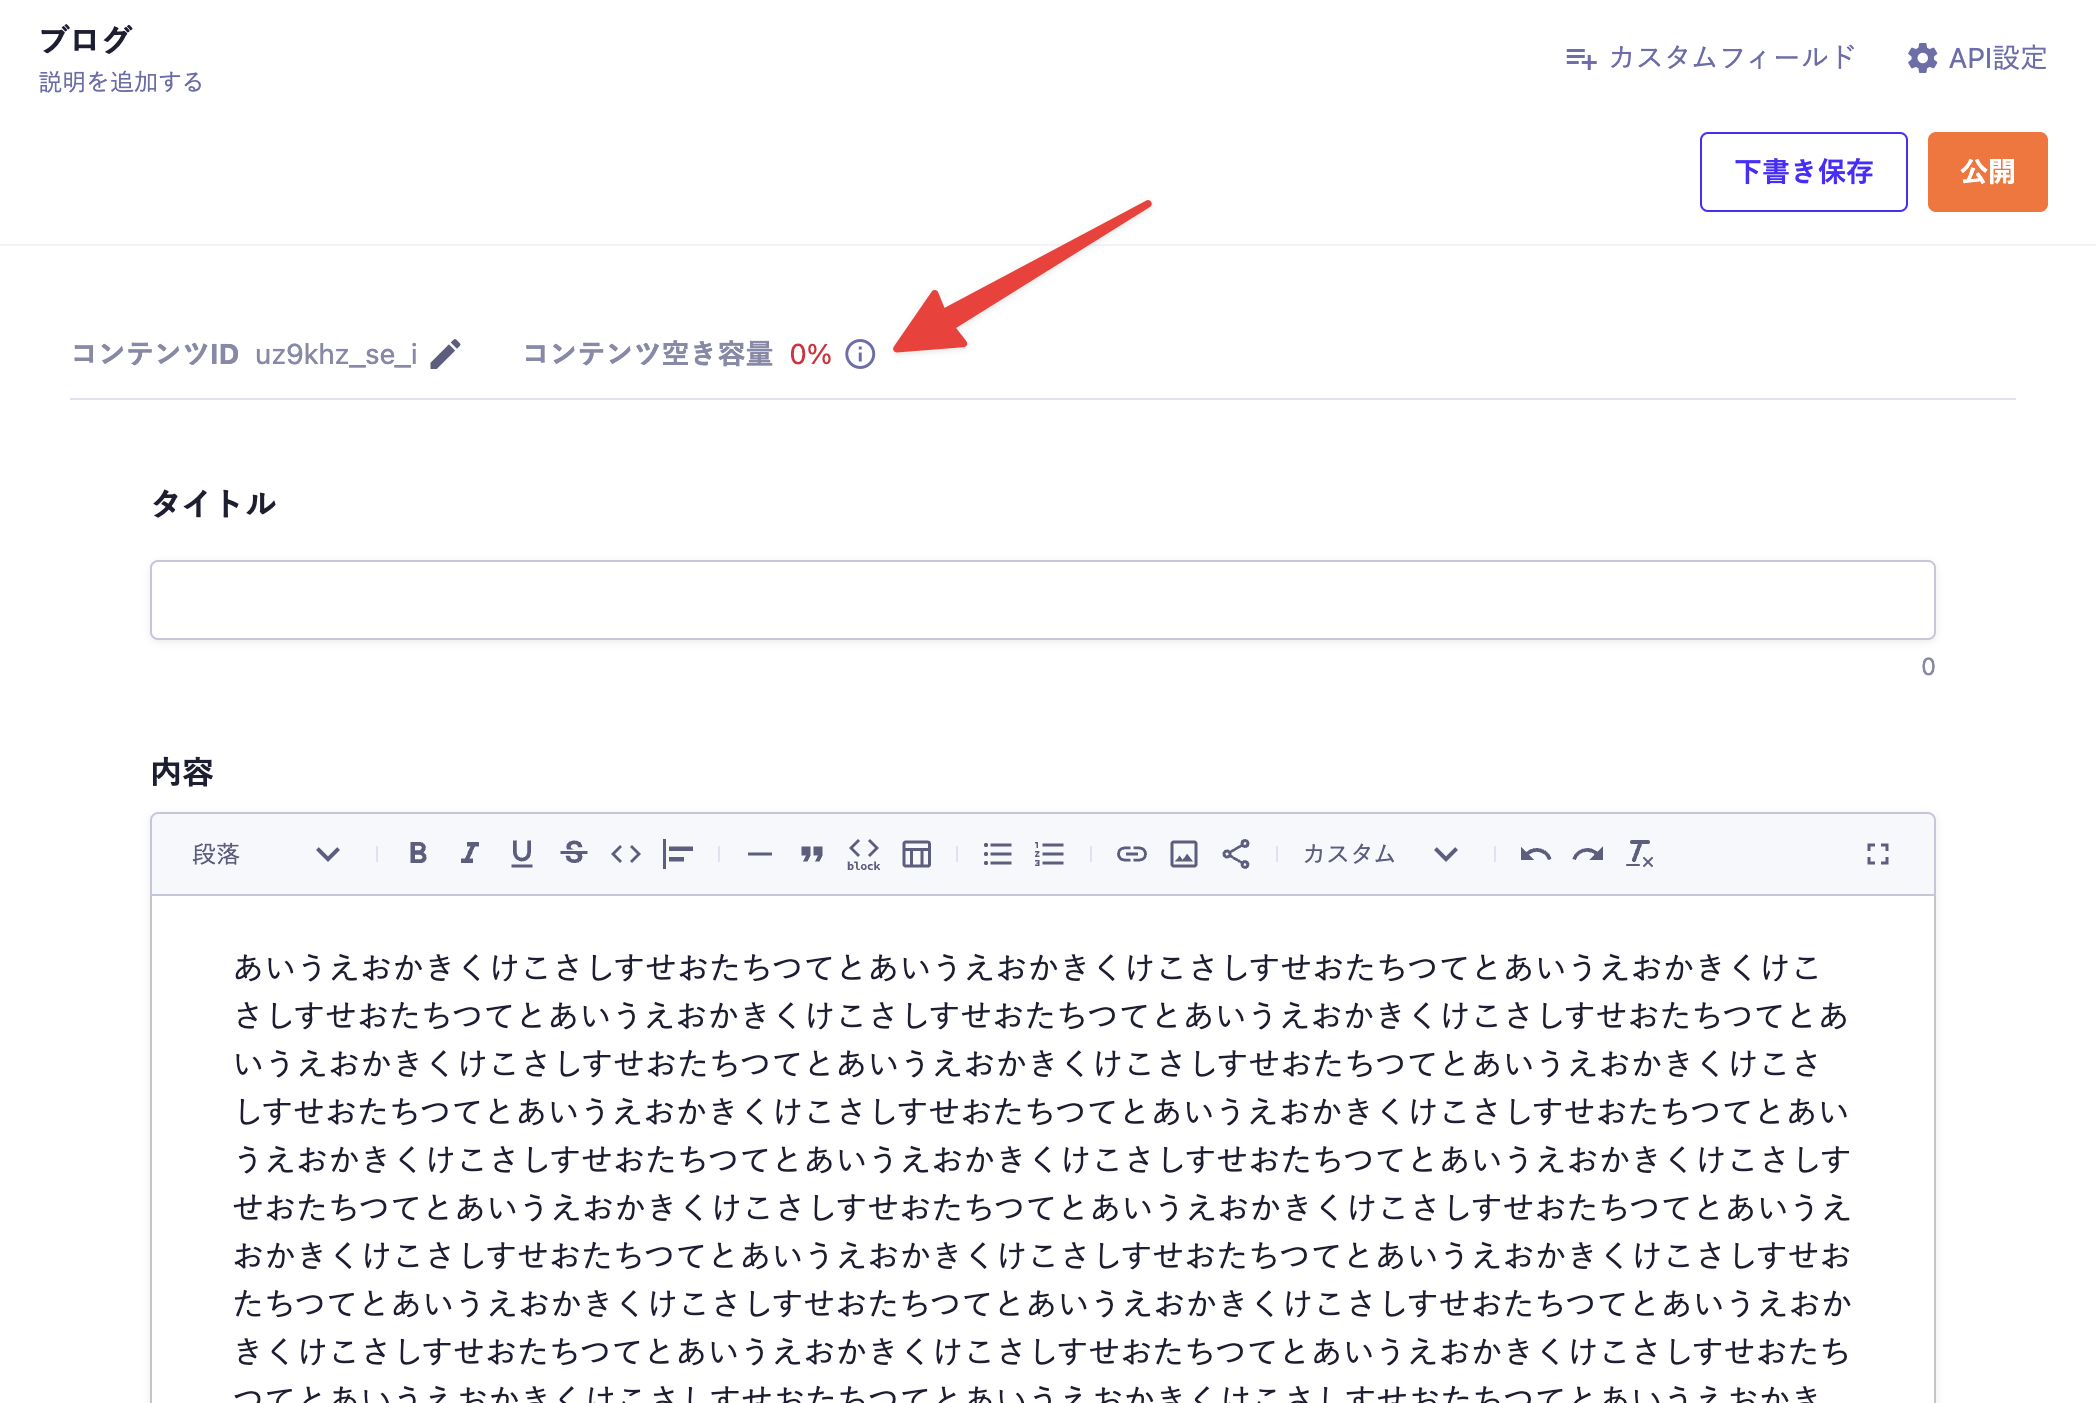The height and width of the screenshot is (1403, 2096).
Task: Insert a table into content
Action: click(916, 853)
